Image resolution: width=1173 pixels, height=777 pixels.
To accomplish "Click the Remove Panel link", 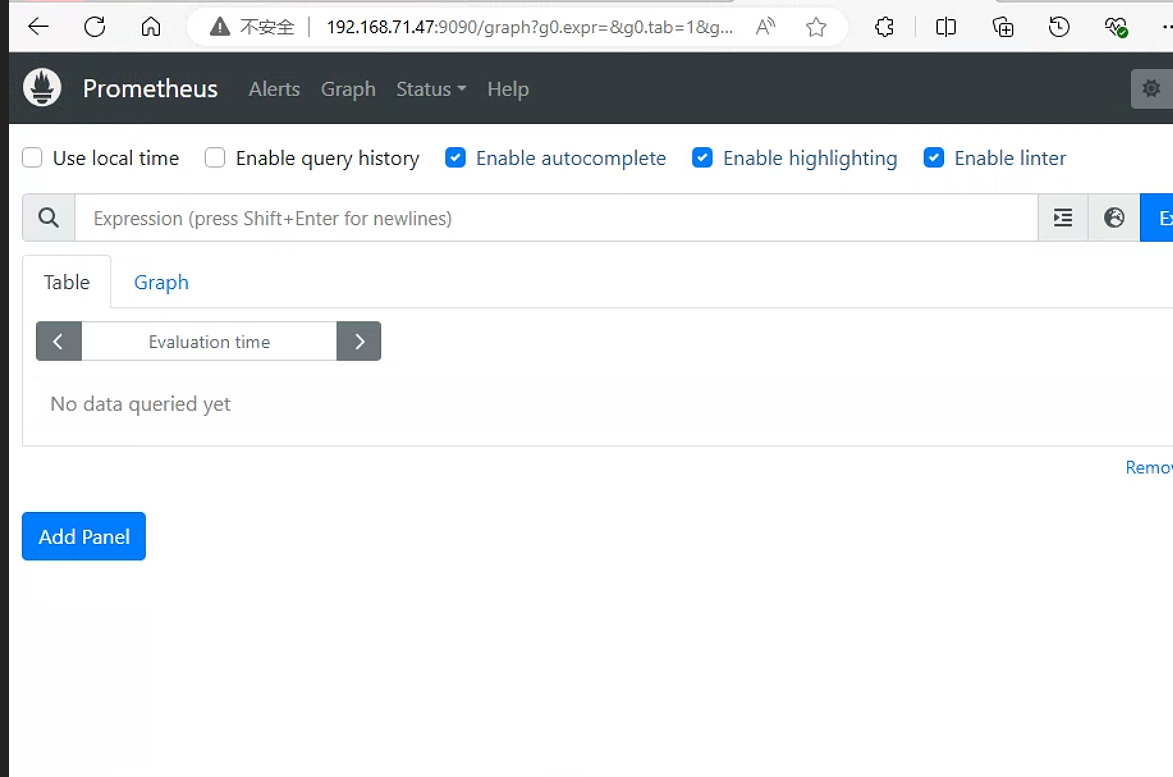I will click(1149, 467).
